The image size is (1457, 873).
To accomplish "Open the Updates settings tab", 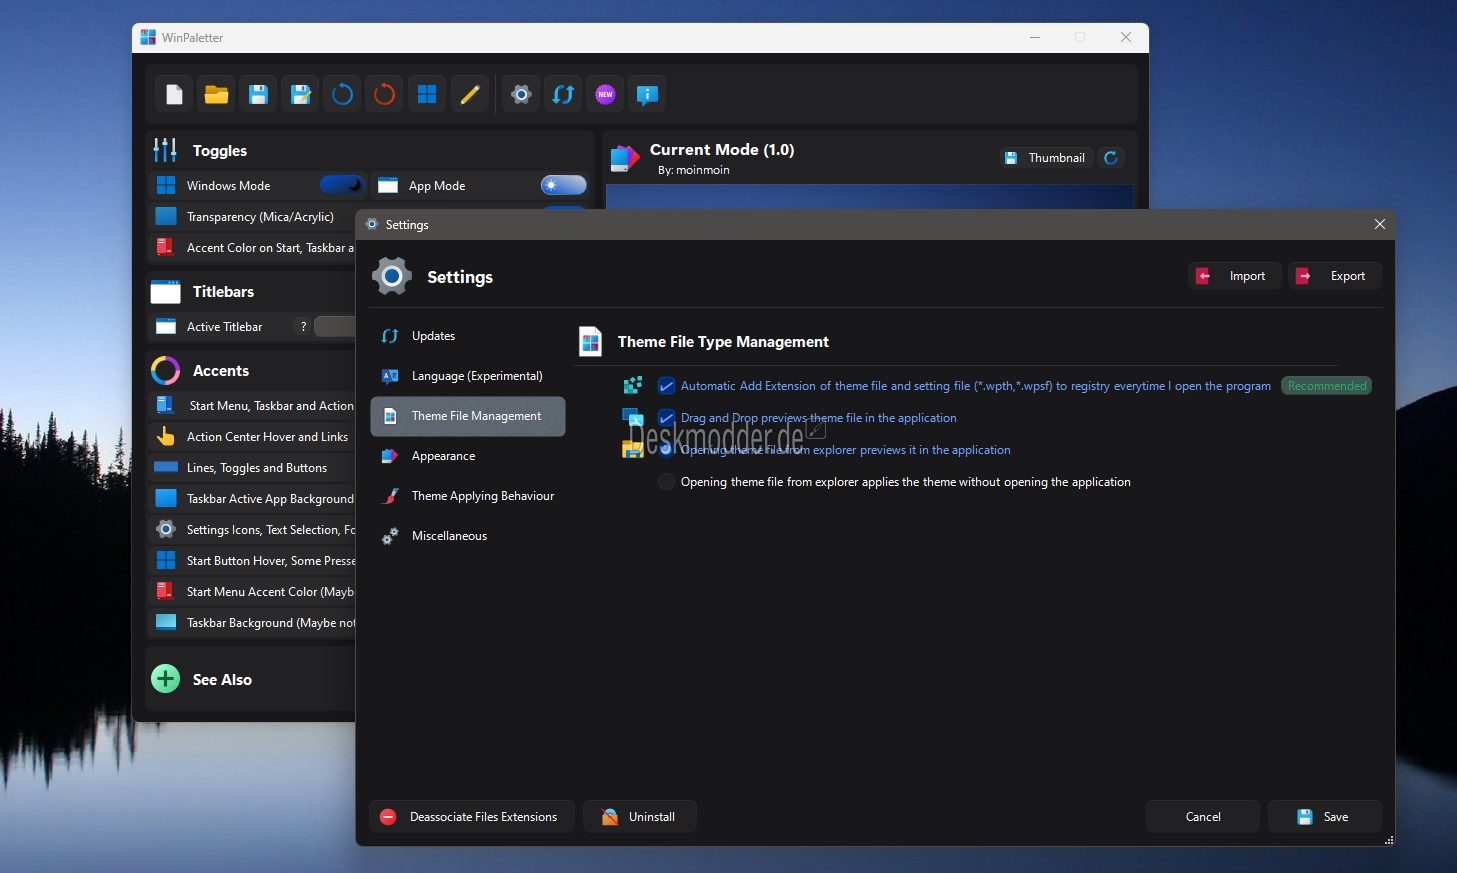I will click(468, 336).
